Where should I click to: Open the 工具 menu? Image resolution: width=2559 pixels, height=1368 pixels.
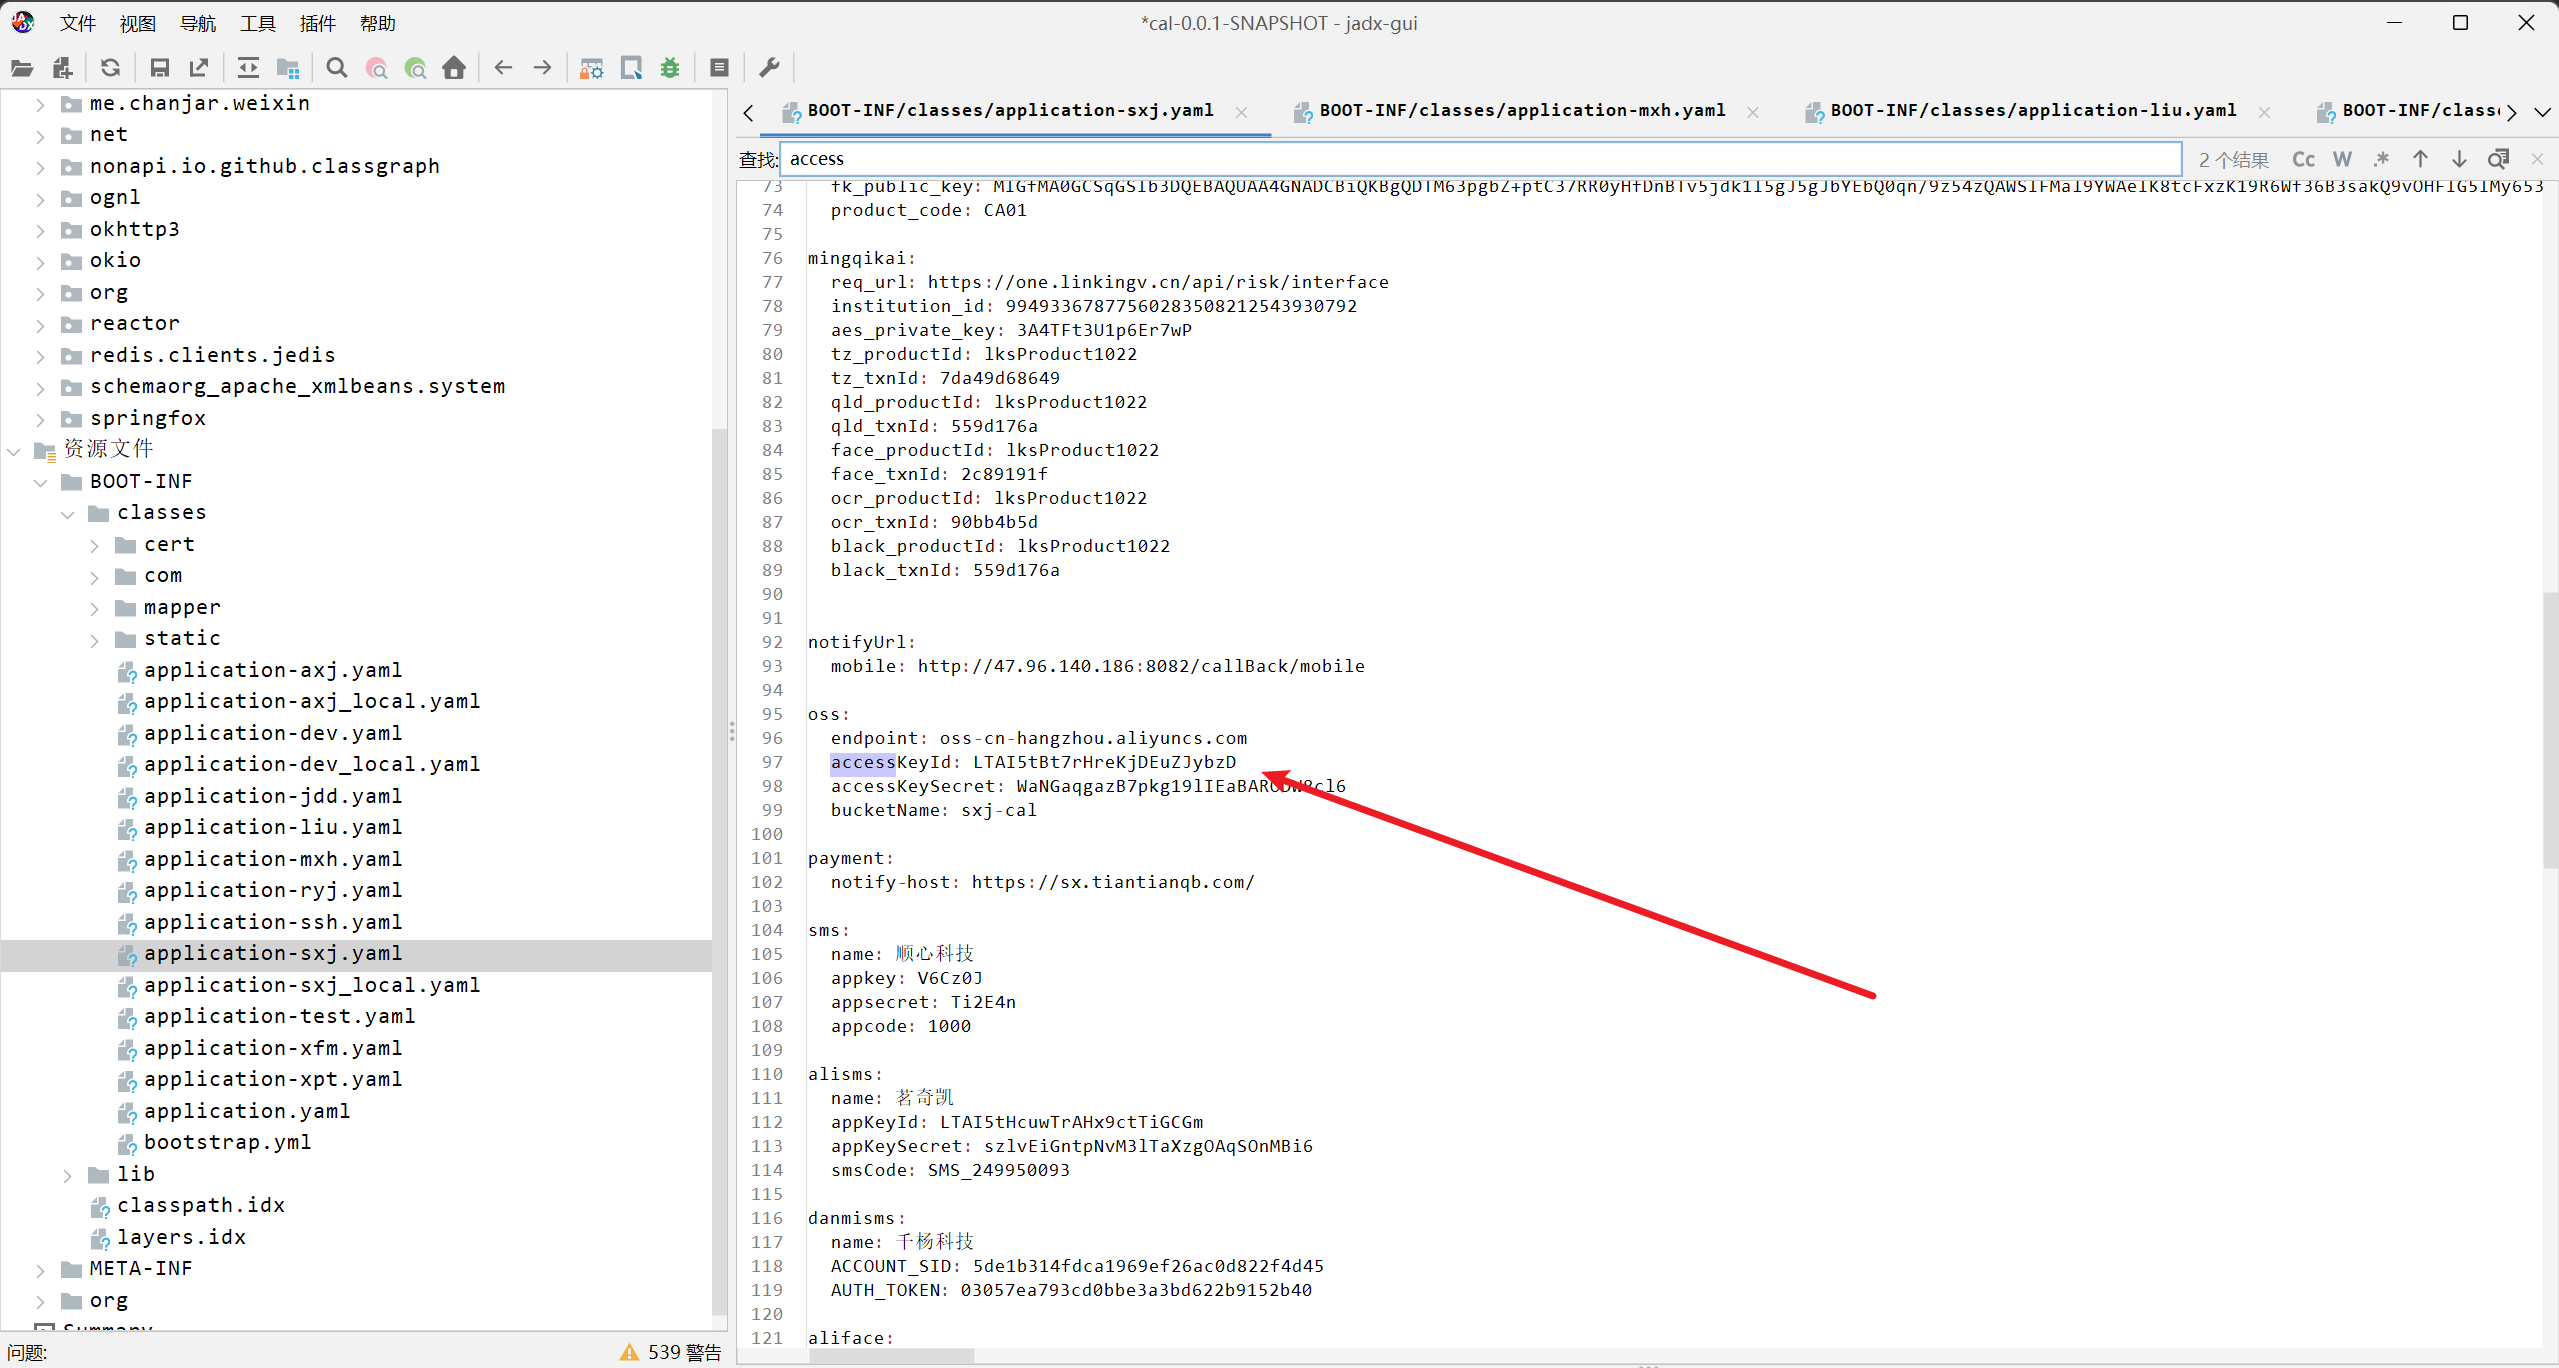[257, 23]
